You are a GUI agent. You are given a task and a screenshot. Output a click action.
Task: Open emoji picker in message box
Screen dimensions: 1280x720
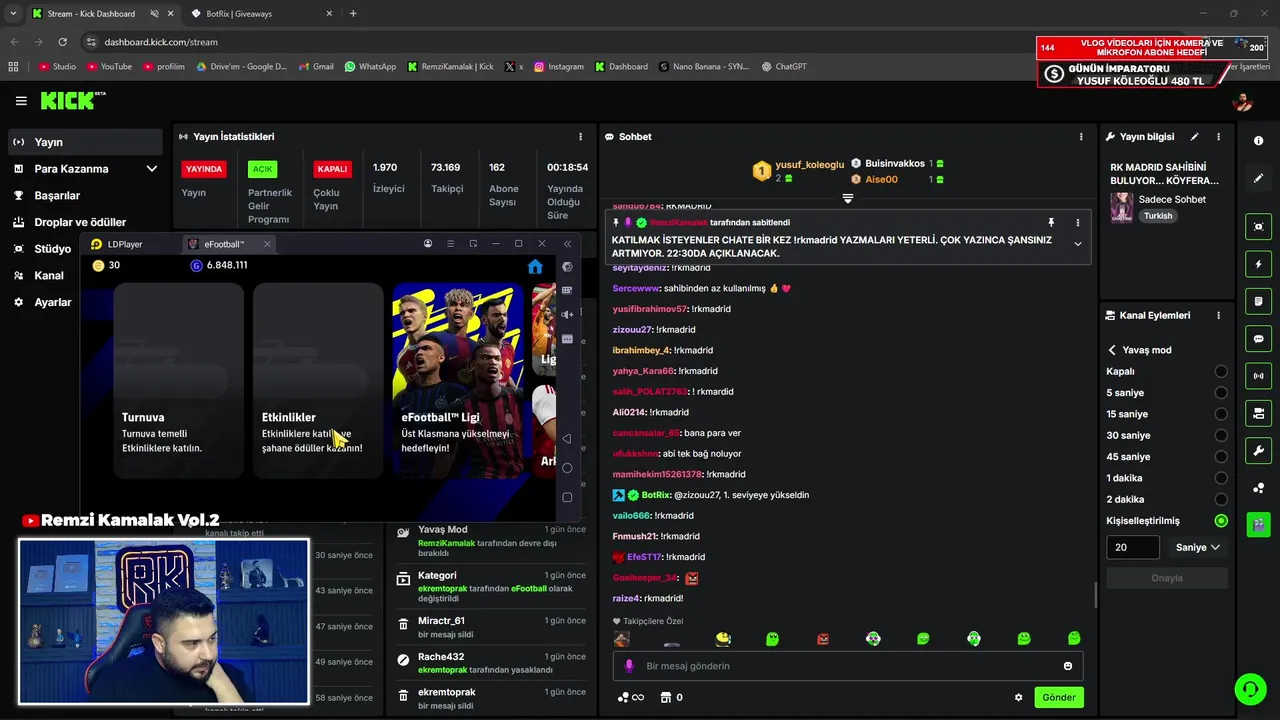[1068, 666]
